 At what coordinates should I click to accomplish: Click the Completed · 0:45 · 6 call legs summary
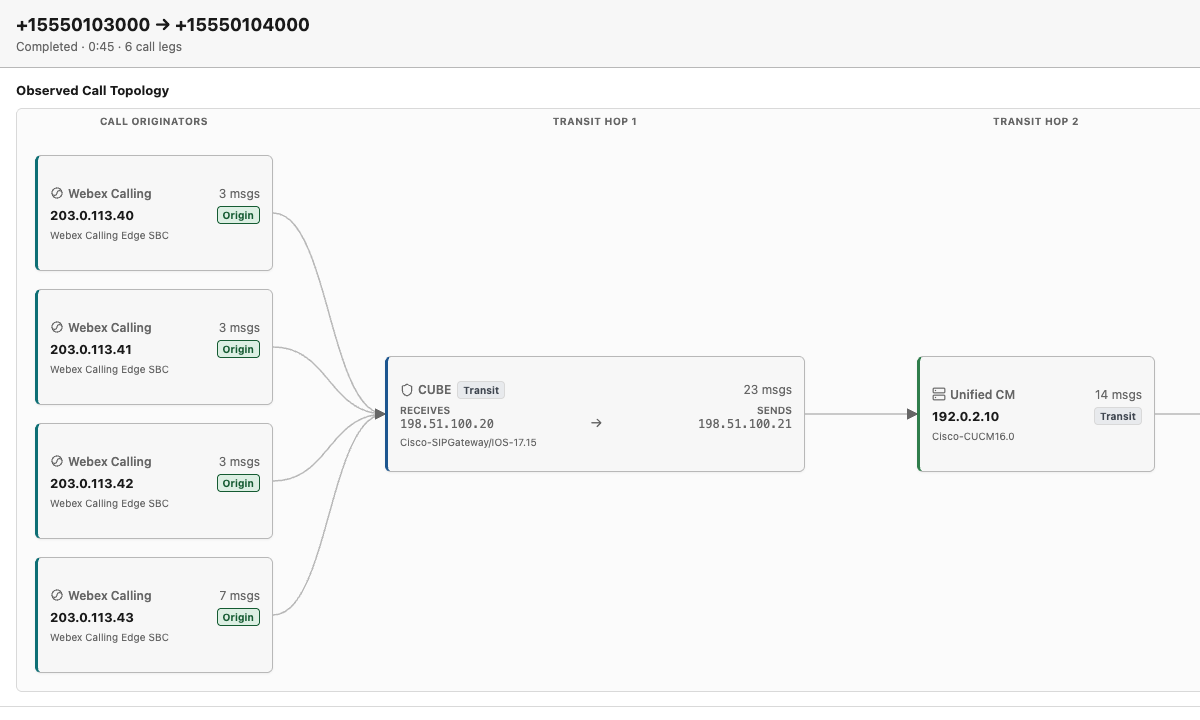tap(99, 47)
